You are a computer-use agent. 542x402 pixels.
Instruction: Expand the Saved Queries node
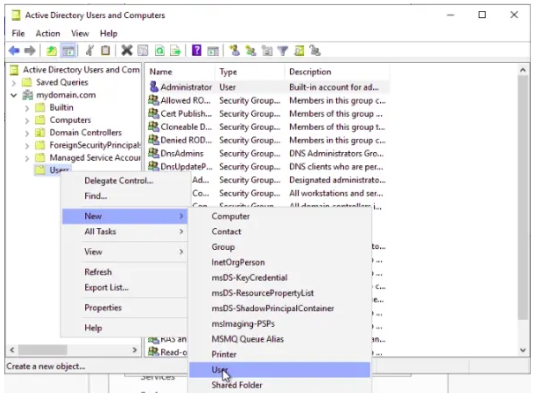13,83
